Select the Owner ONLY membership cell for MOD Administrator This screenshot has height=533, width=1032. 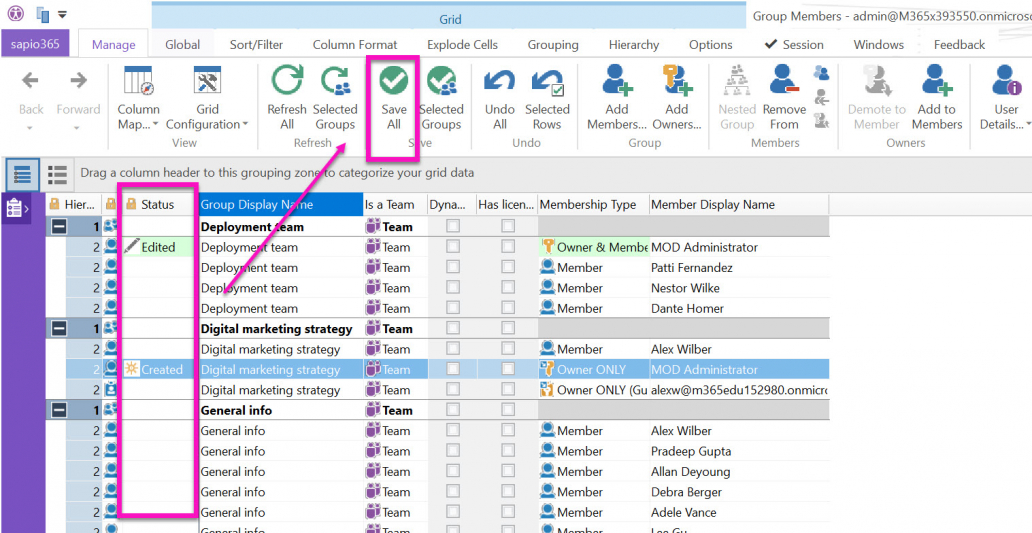coord(593,370)
